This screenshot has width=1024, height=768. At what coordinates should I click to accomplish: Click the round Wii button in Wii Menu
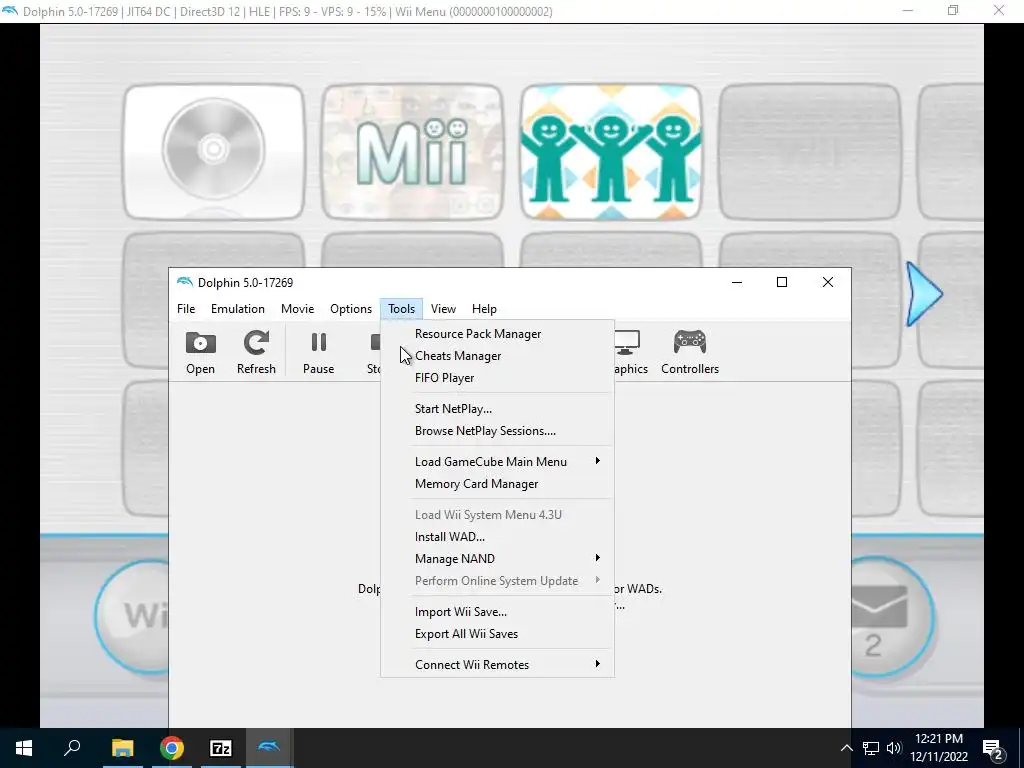tap(134, 616)
